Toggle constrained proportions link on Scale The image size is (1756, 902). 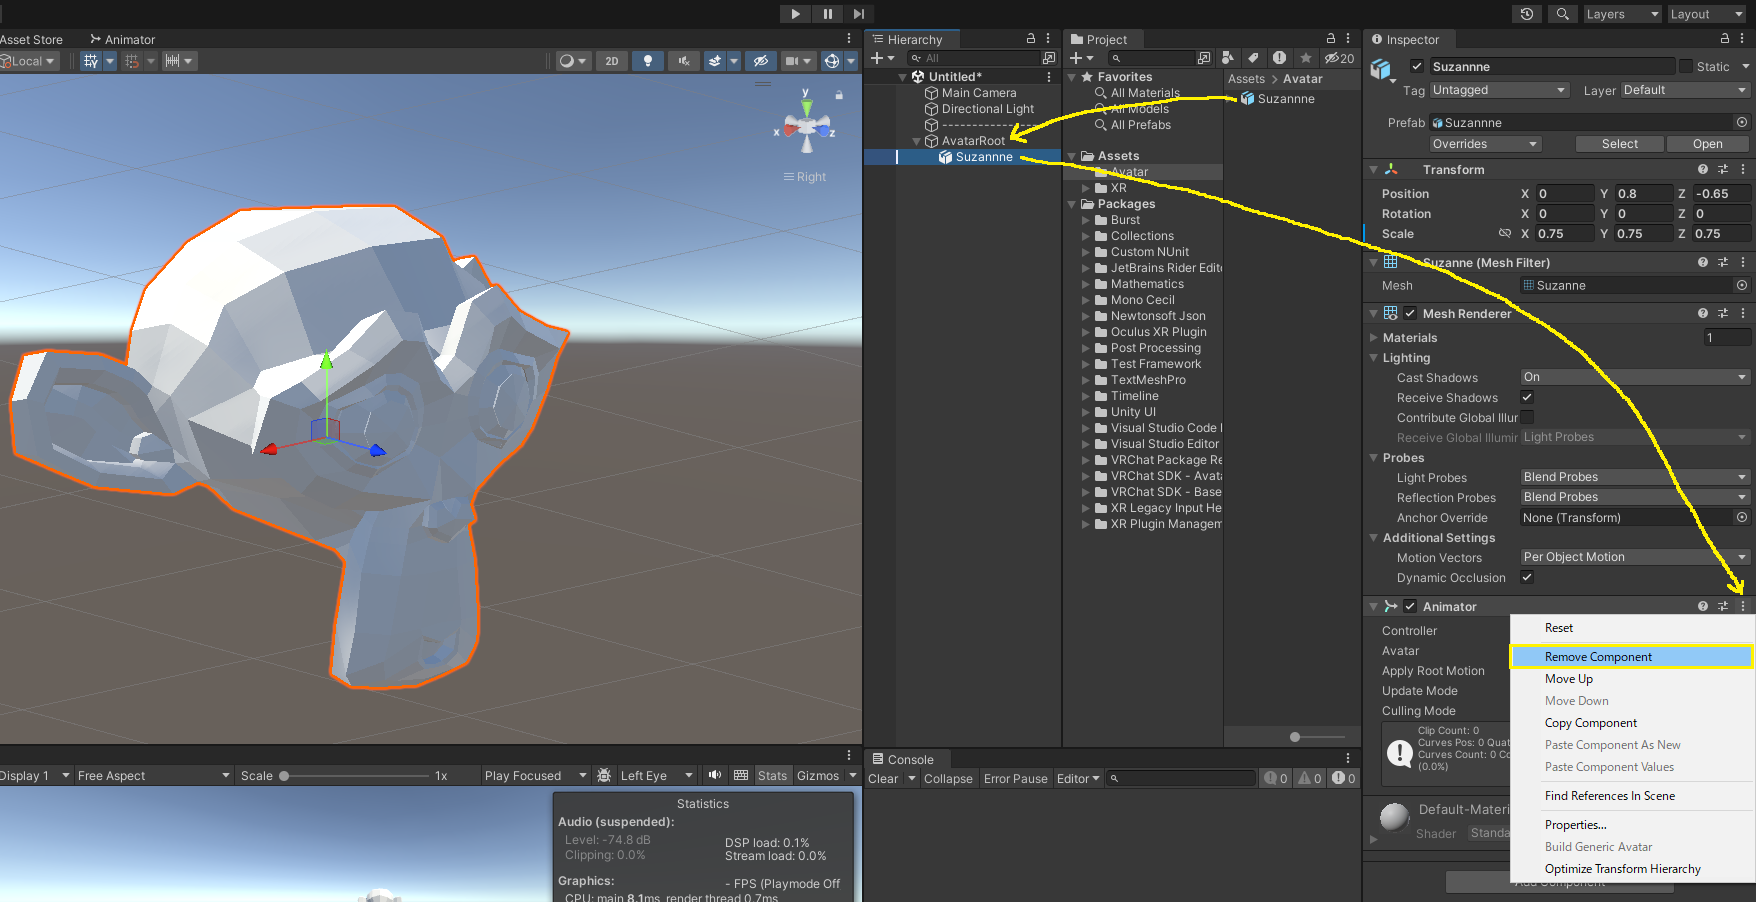pos(1505,234)
